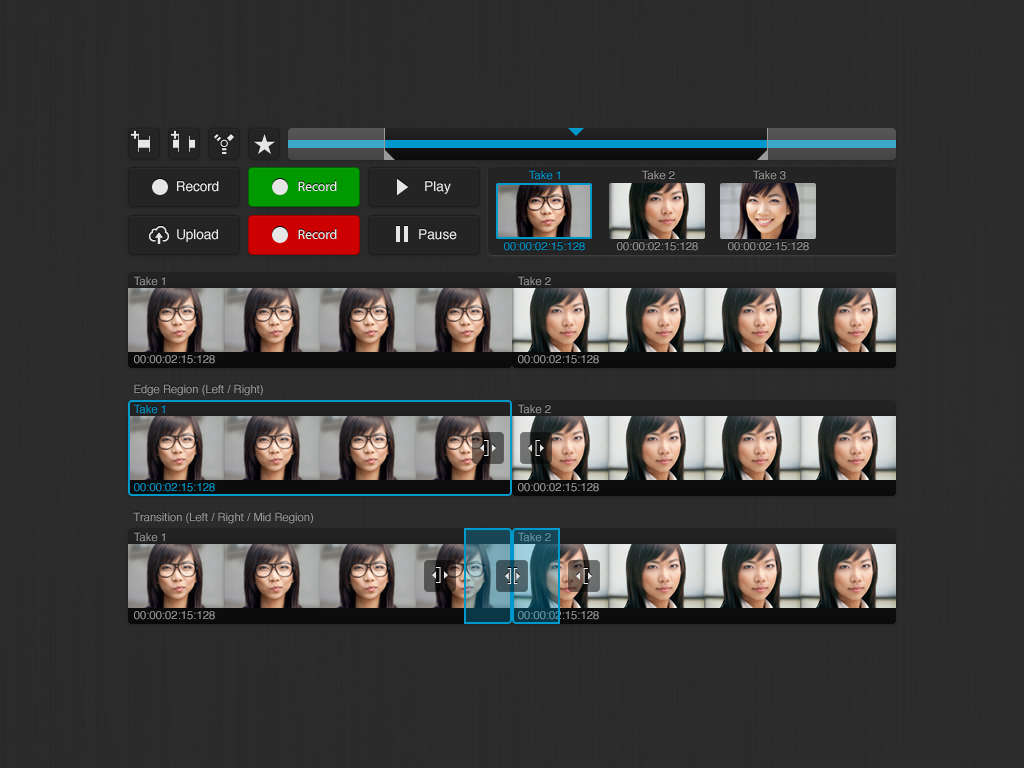Select the Take 2 clip in the top filmstrip

704,320
